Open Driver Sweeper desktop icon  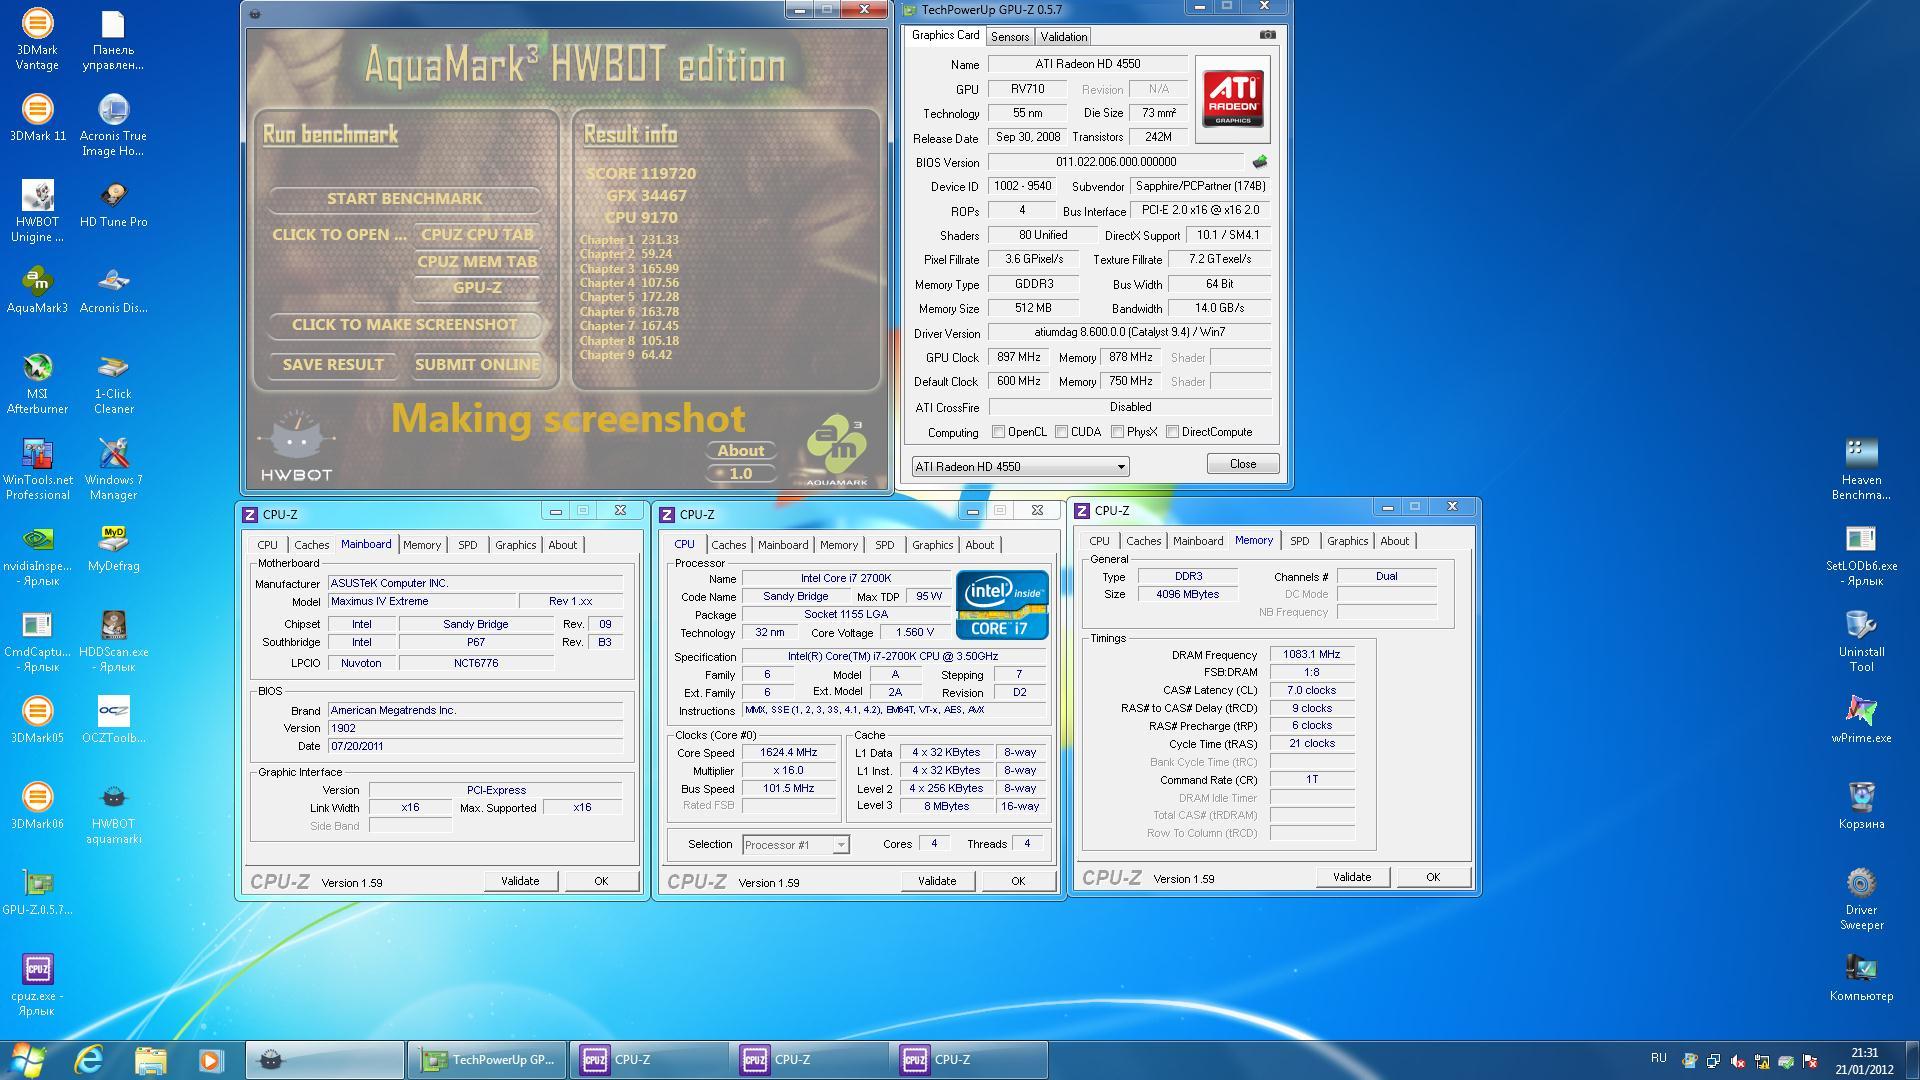point(1861,899)
